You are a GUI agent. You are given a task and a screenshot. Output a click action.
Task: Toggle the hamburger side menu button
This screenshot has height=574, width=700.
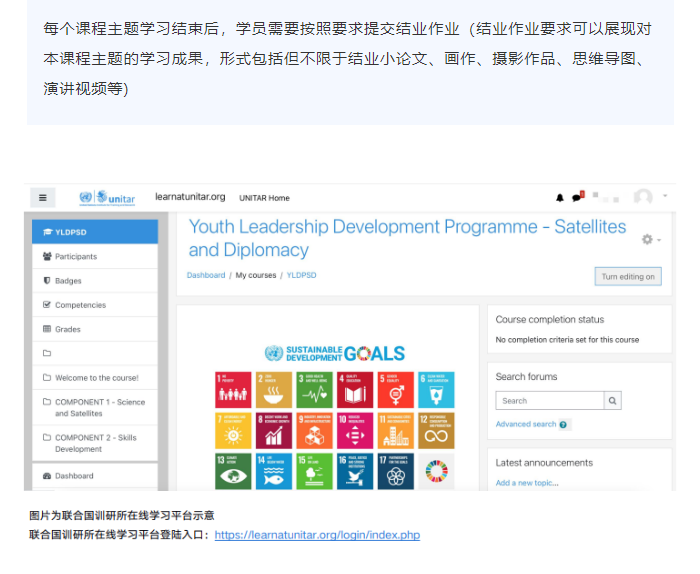(43, 198)
